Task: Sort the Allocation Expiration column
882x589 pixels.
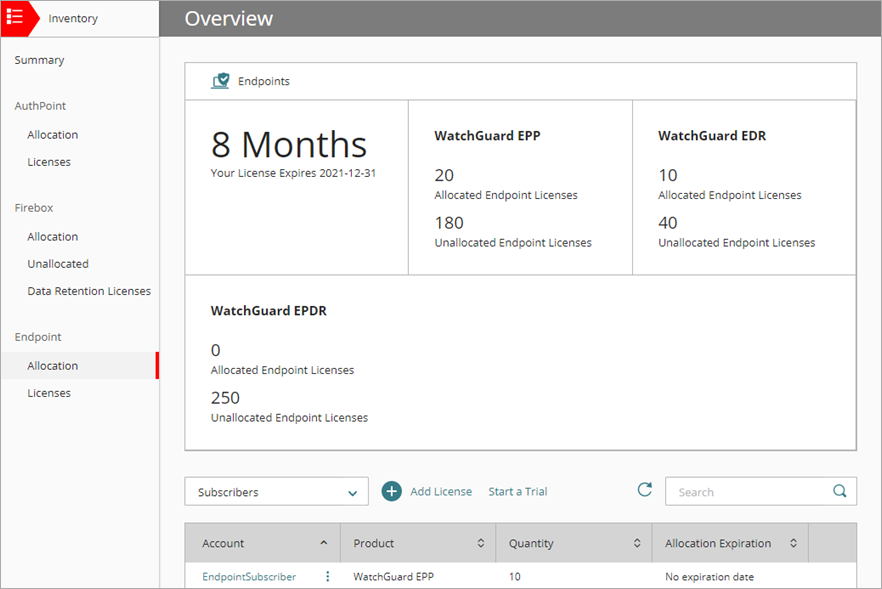Action: pos(793,543)
